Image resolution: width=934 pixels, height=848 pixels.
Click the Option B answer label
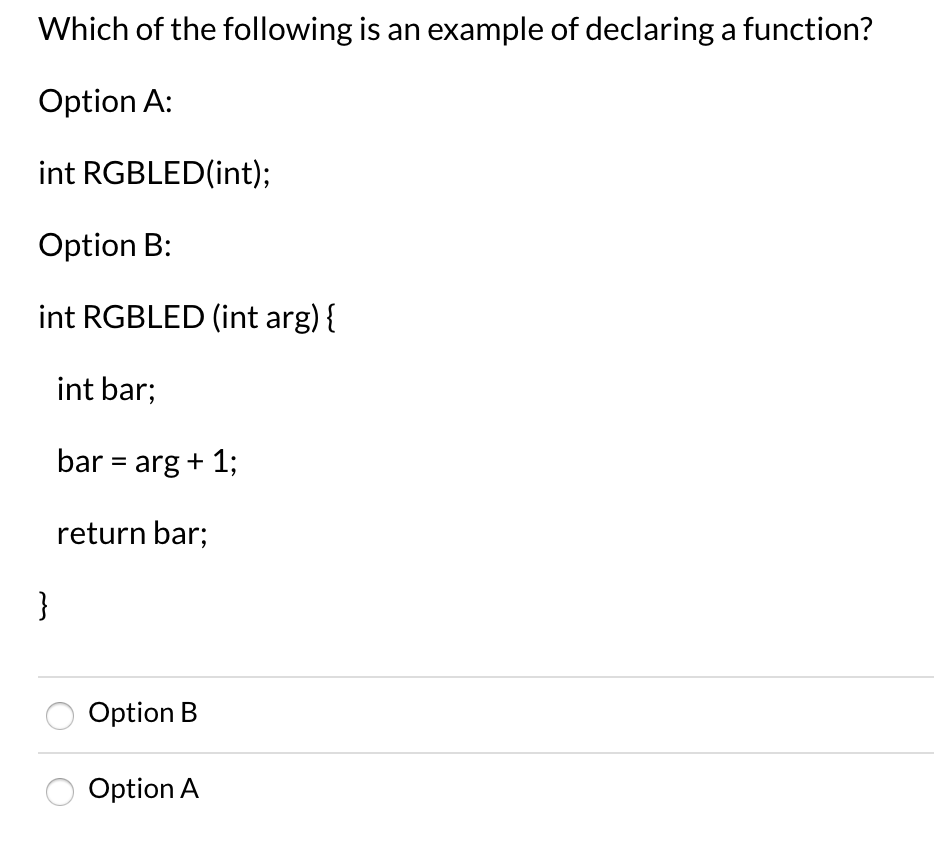(x=144, y=714)
